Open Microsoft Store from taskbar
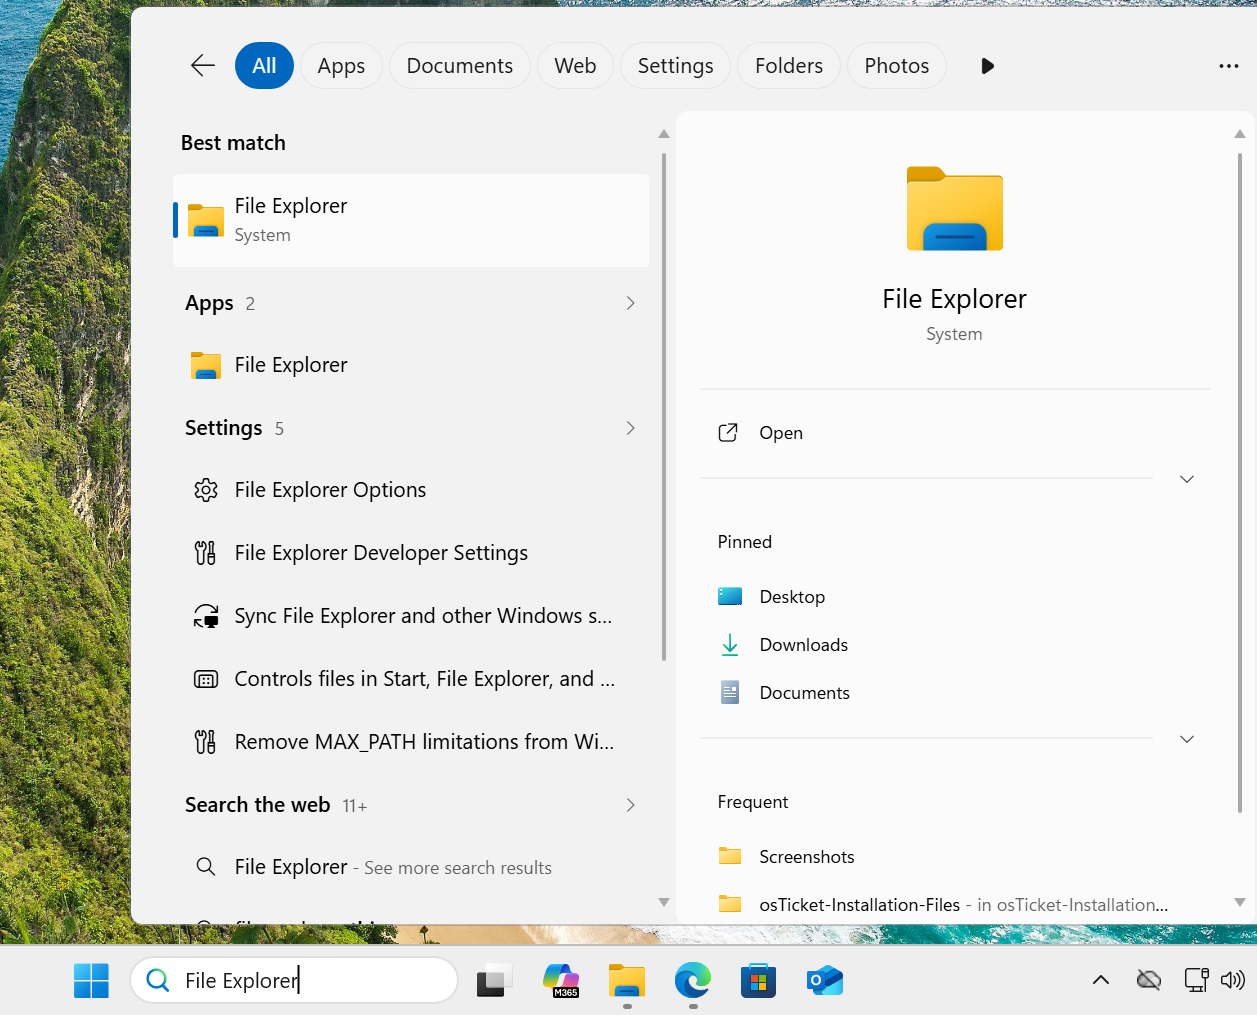 758,981
